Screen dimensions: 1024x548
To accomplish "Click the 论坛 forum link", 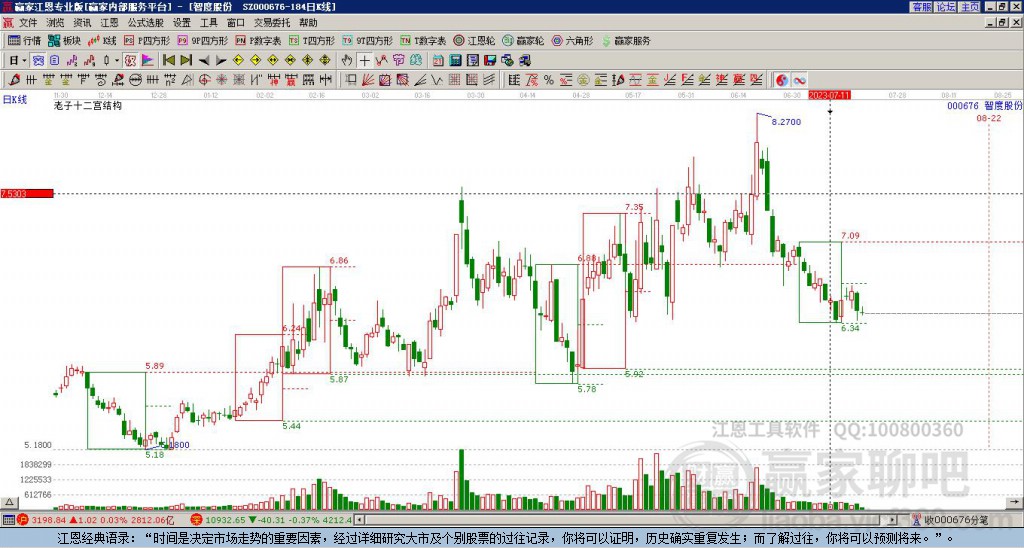I will tap(945, 7).
